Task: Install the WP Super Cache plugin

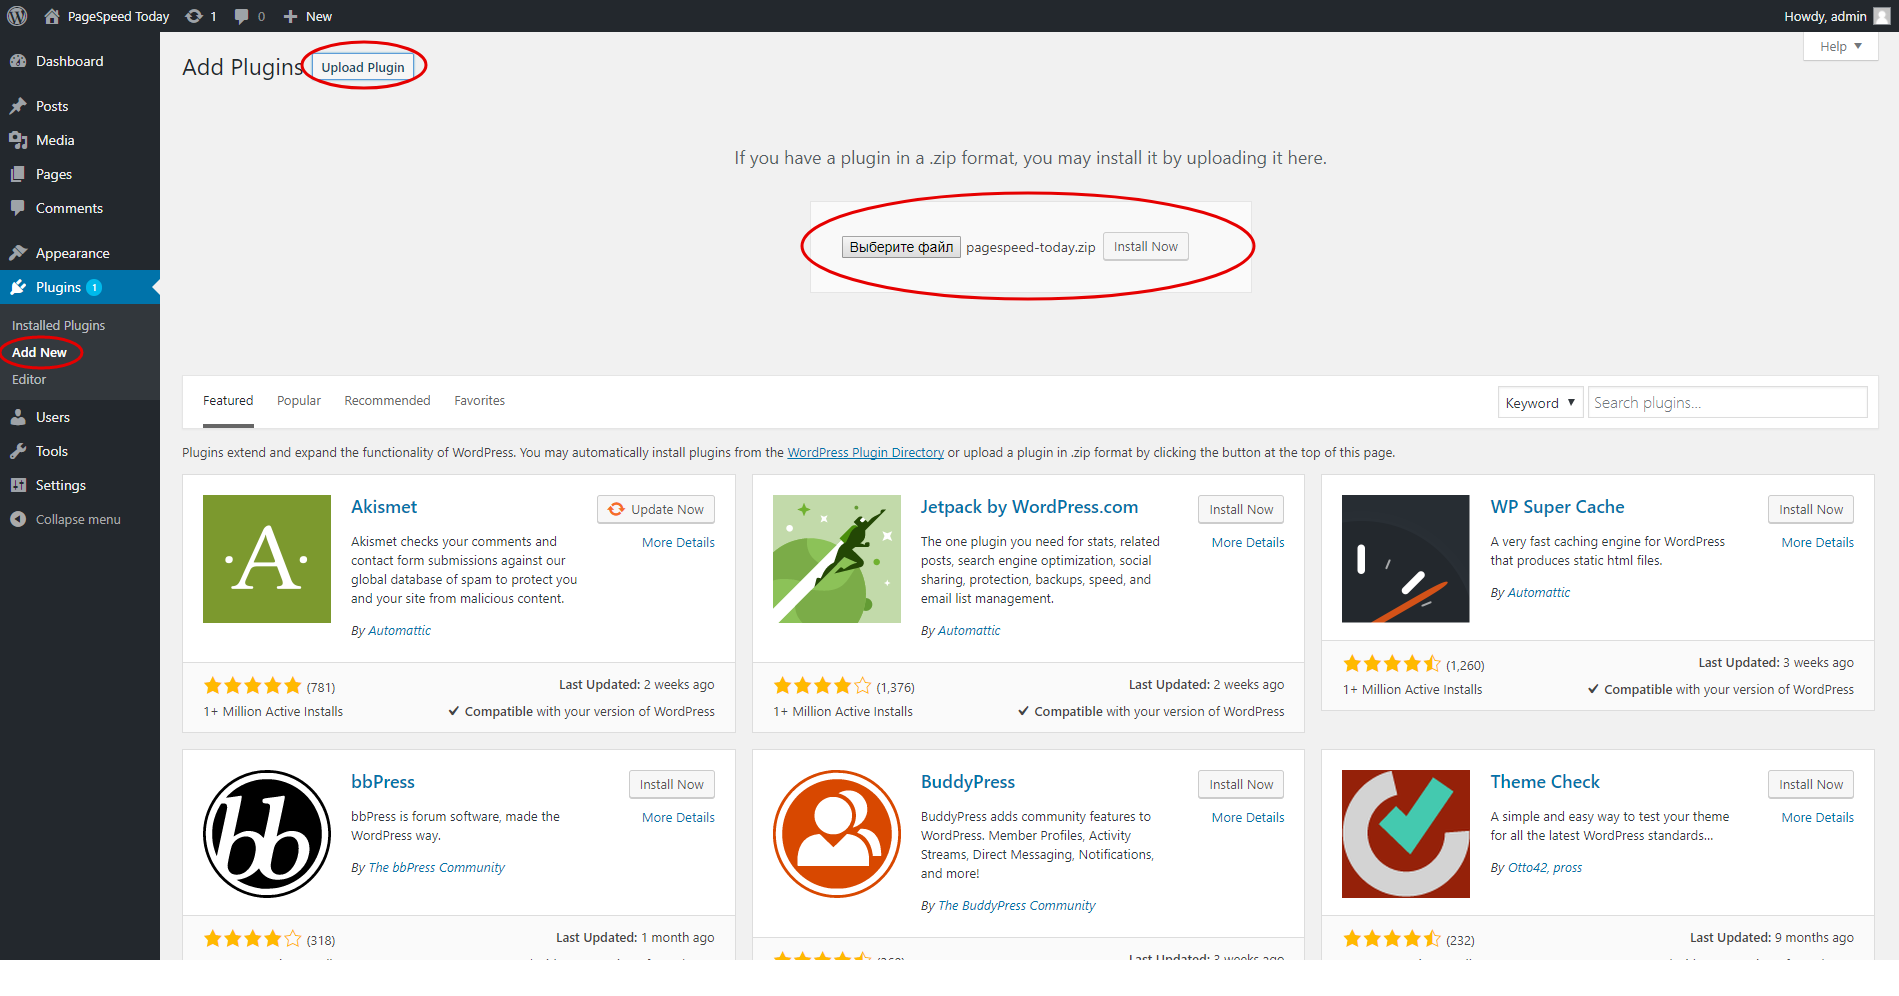Action: click(1811, 509)
